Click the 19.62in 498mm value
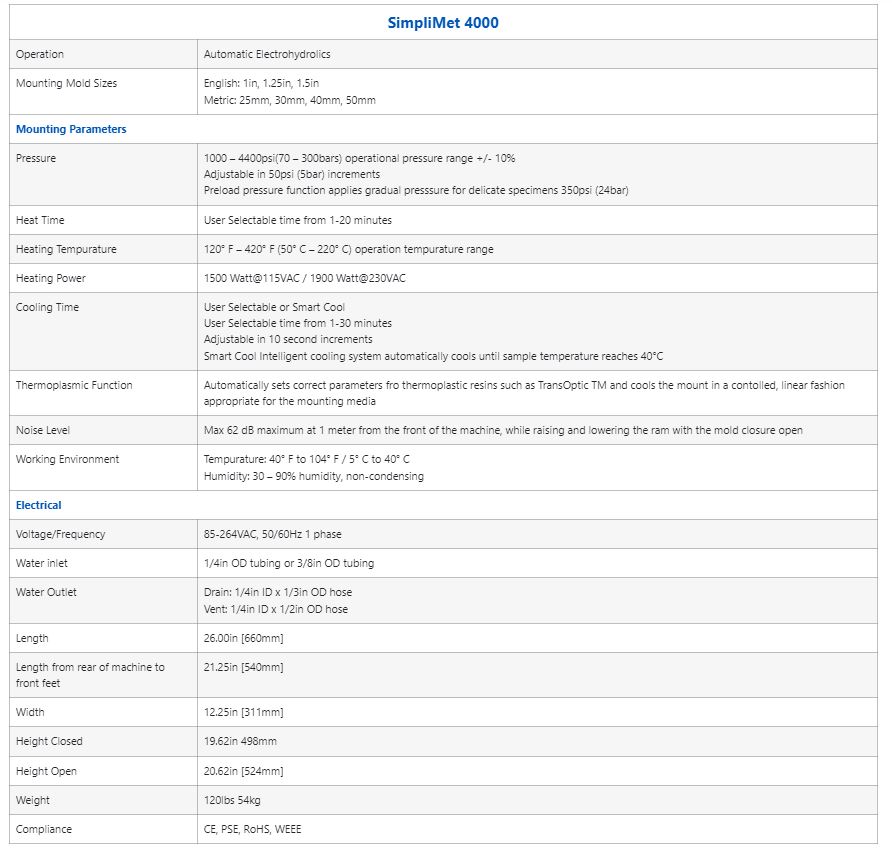Screen dimensions: 892x854 240,741
